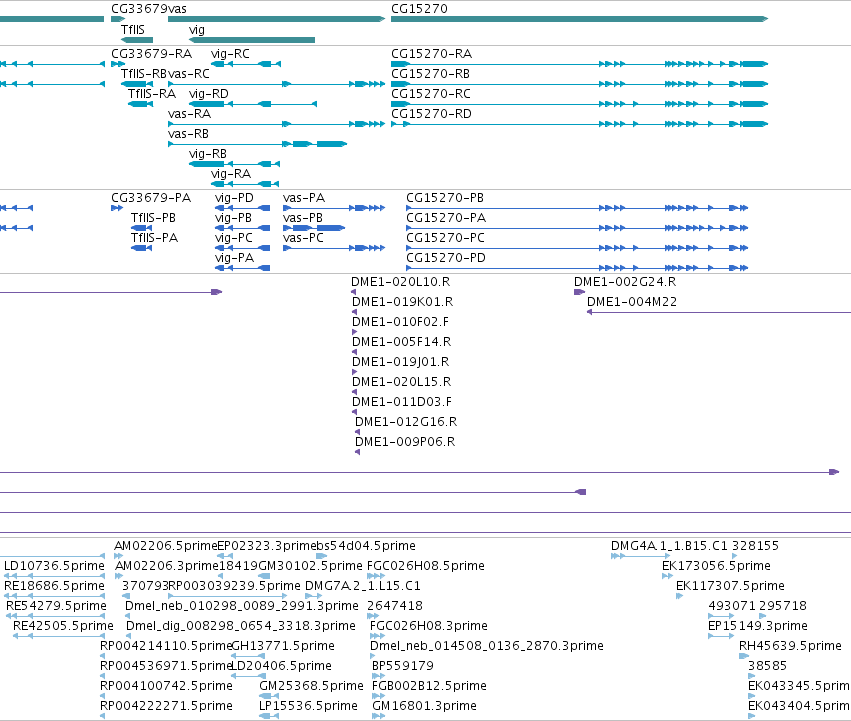Click the vig-PB protein label
Viewport: 851px width, 721px height.
coord(233,218)
